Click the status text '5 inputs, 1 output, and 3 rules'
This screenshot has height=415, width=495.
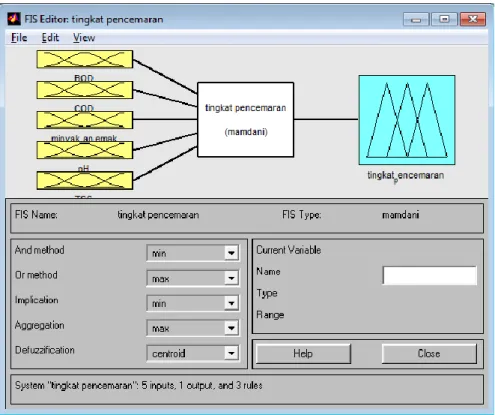tap(202, 386)
